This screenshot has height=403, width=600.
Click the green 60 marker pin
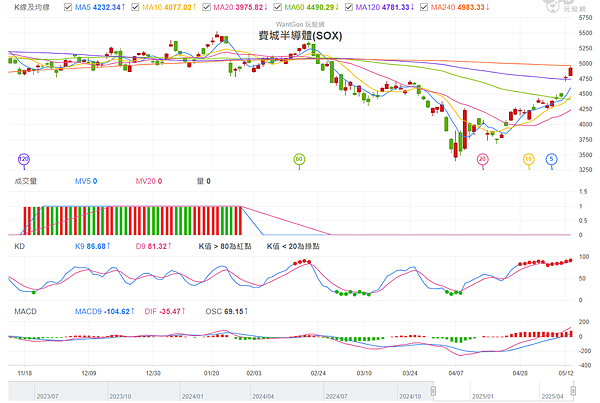299,160
